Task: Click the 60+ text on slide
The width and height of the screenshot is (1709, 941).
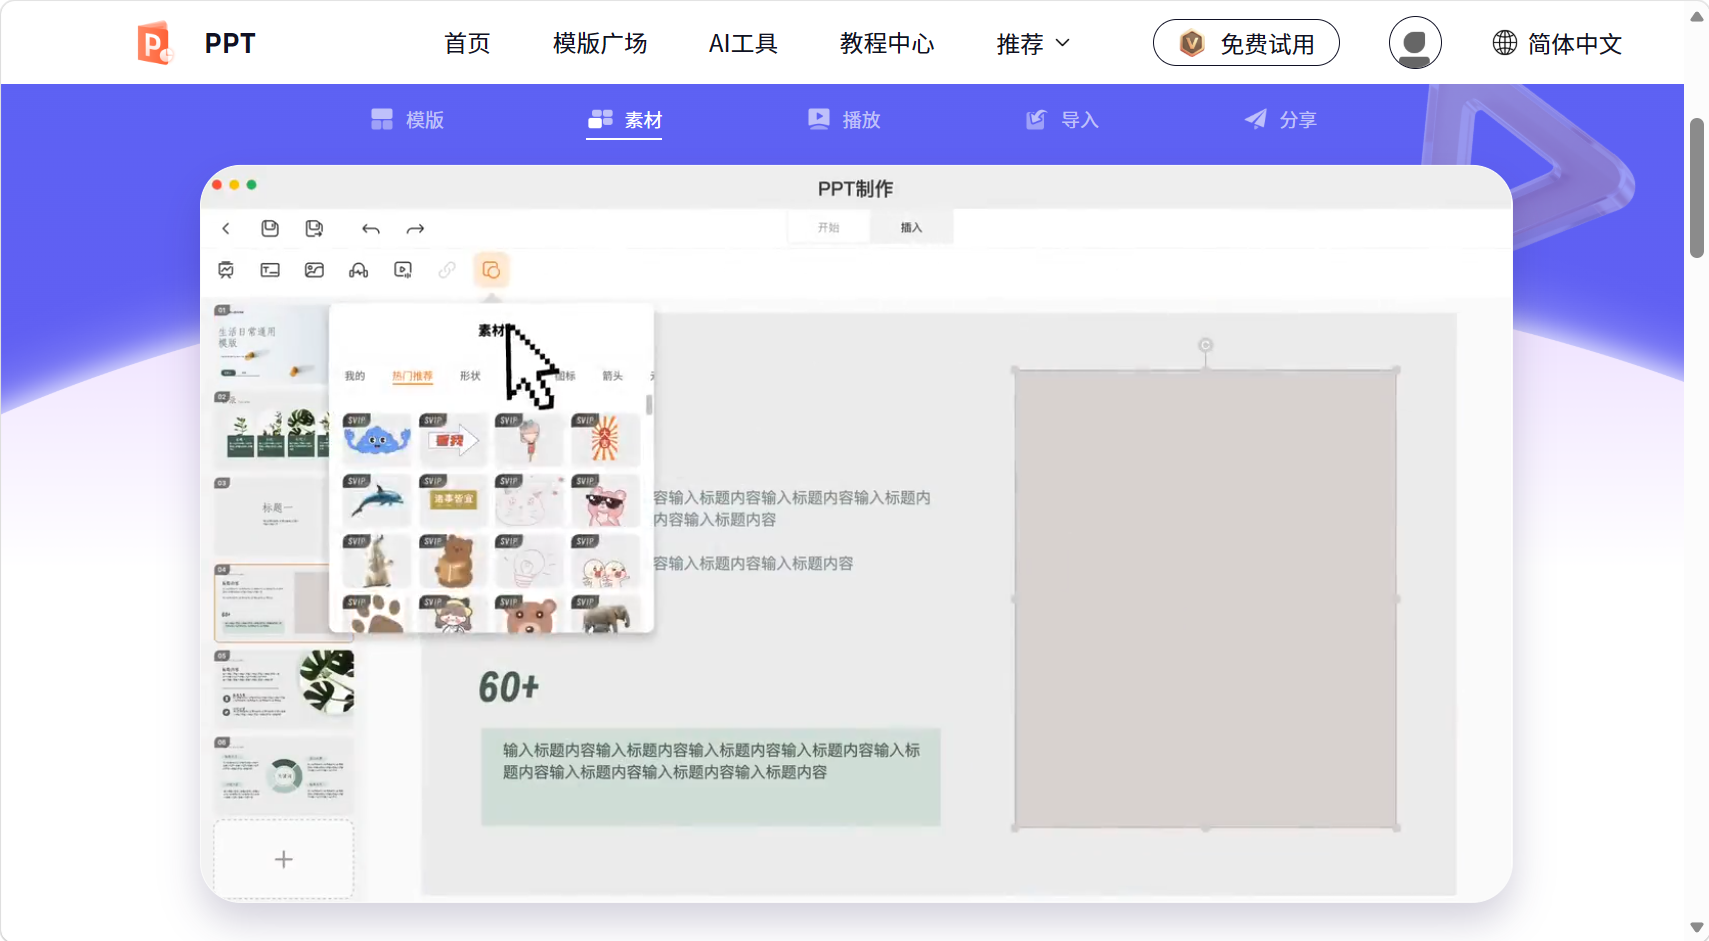Action: 509,687
